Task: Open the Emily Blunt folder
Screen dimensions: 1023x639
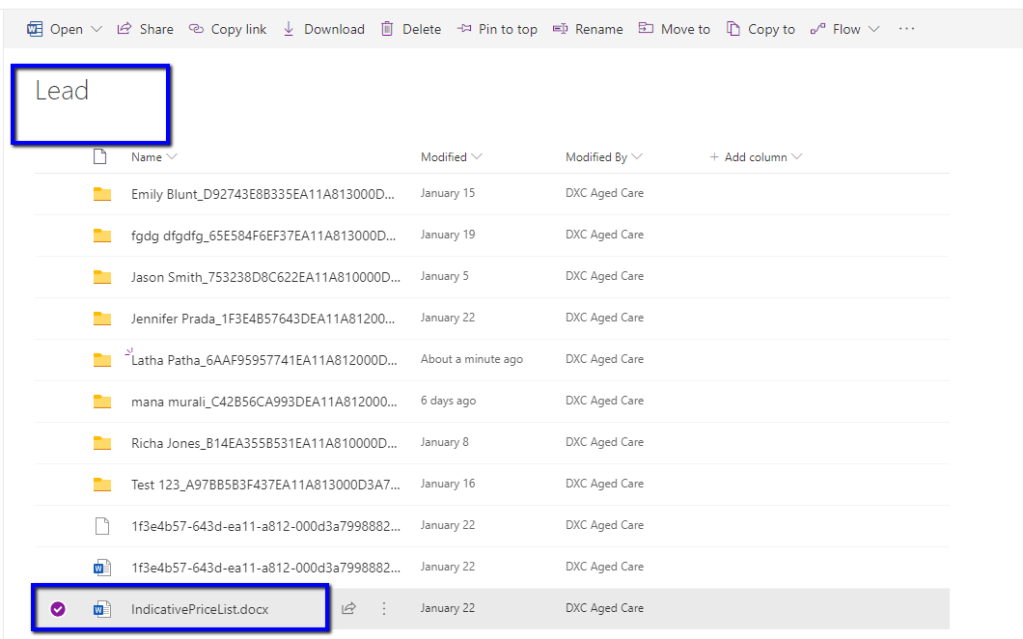Action: coord(262,193)
